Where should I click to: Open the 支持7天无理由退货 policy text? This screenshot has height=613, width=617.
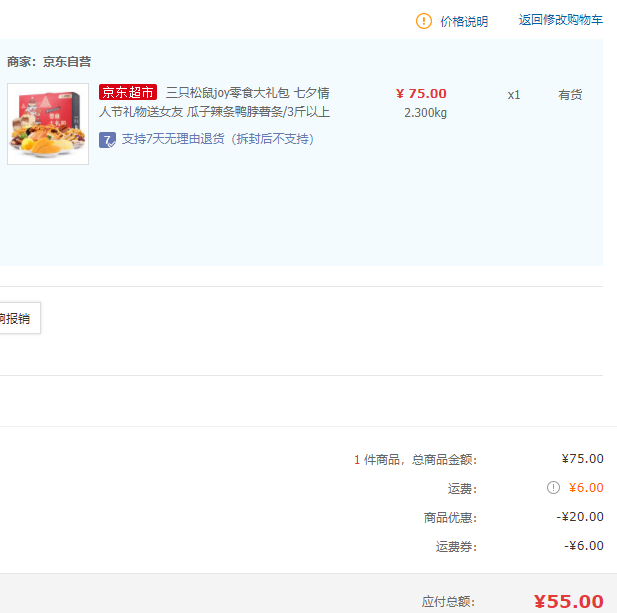pos(218,139)
